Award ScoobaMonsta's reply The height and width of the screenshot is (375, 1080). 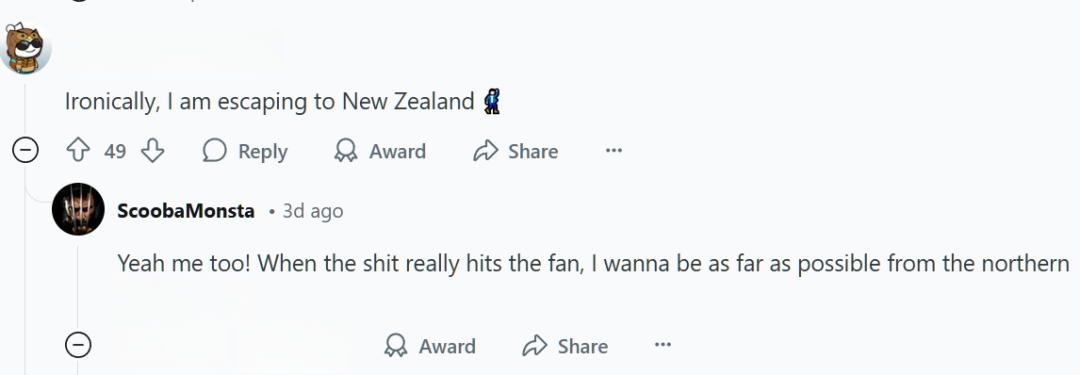coord(430,345)
